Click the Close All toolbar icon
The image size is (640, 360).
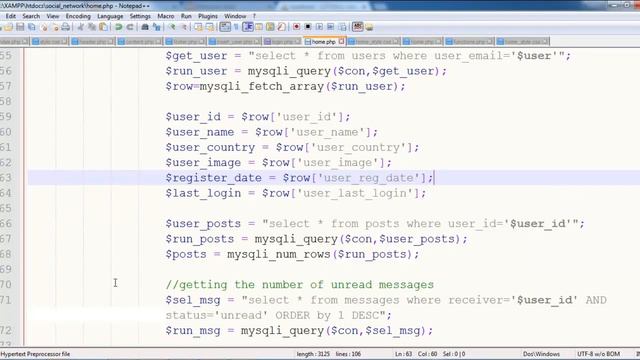point(56,27)
